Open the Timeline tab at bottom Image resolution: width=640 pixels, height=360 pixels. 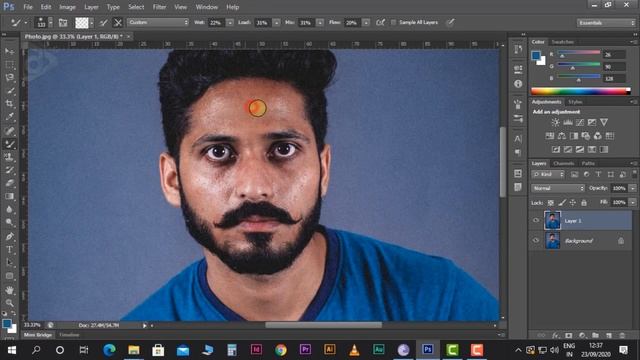[69, 335]
